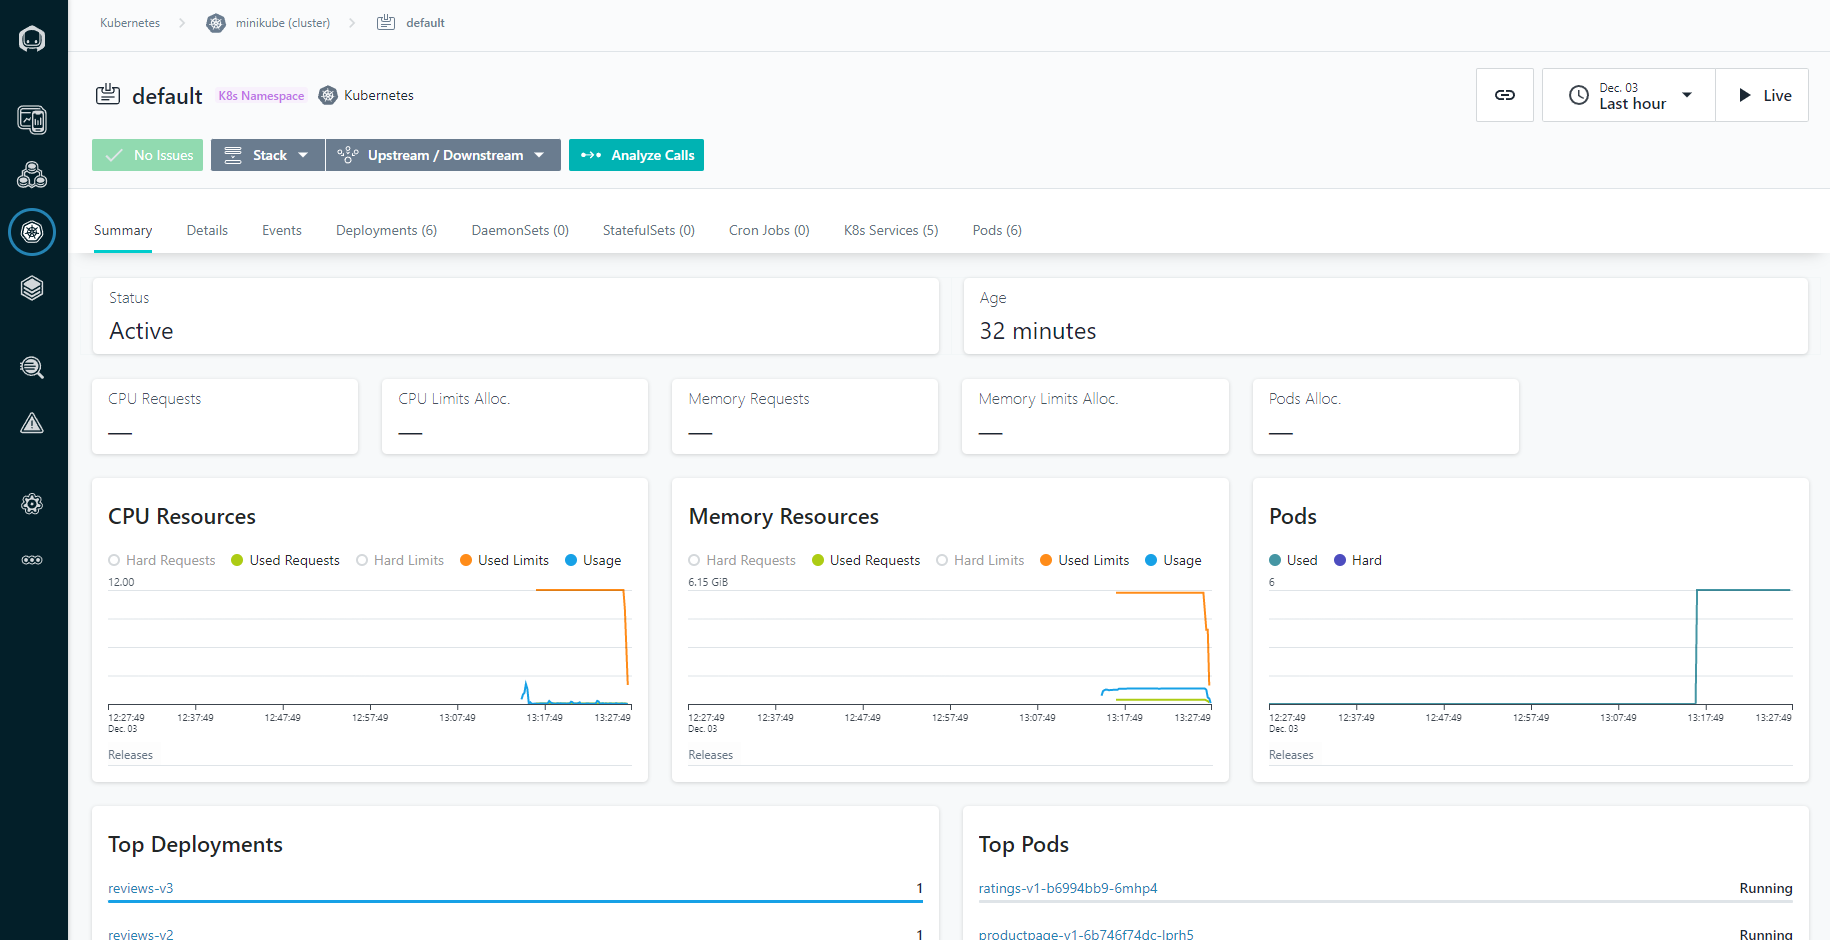Copy the page link using the chain icon
1830x940 pixels.
pyautogui.click(x=1505, y=95)
